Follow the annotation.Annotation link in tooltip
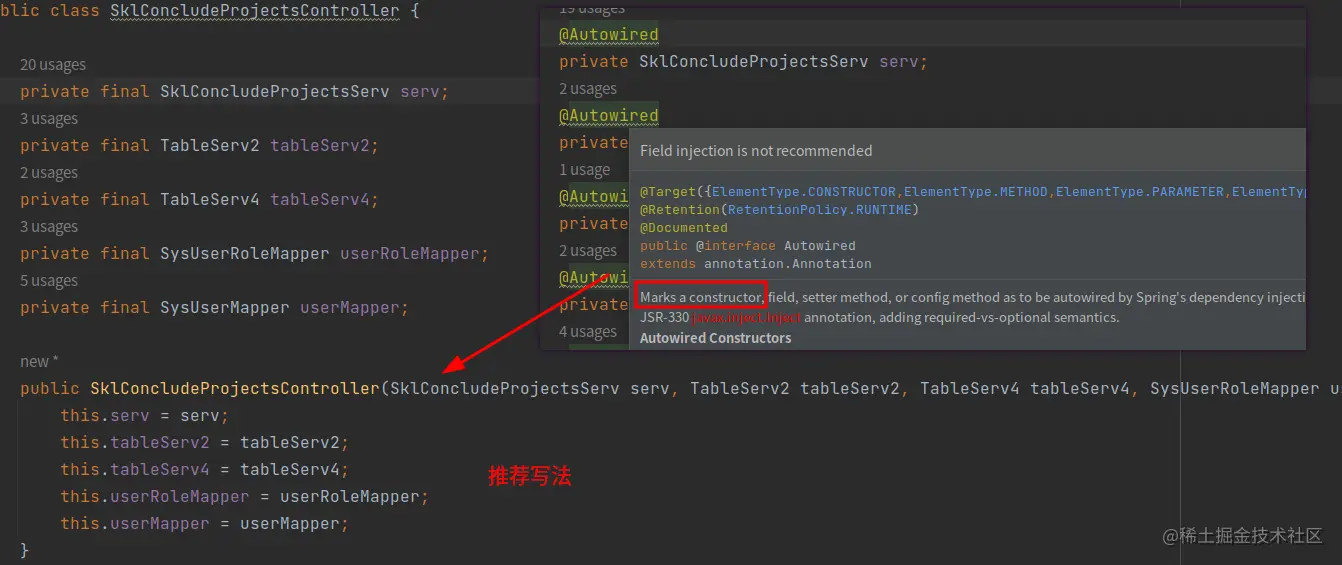1342x565 pixels. [788, 264]
